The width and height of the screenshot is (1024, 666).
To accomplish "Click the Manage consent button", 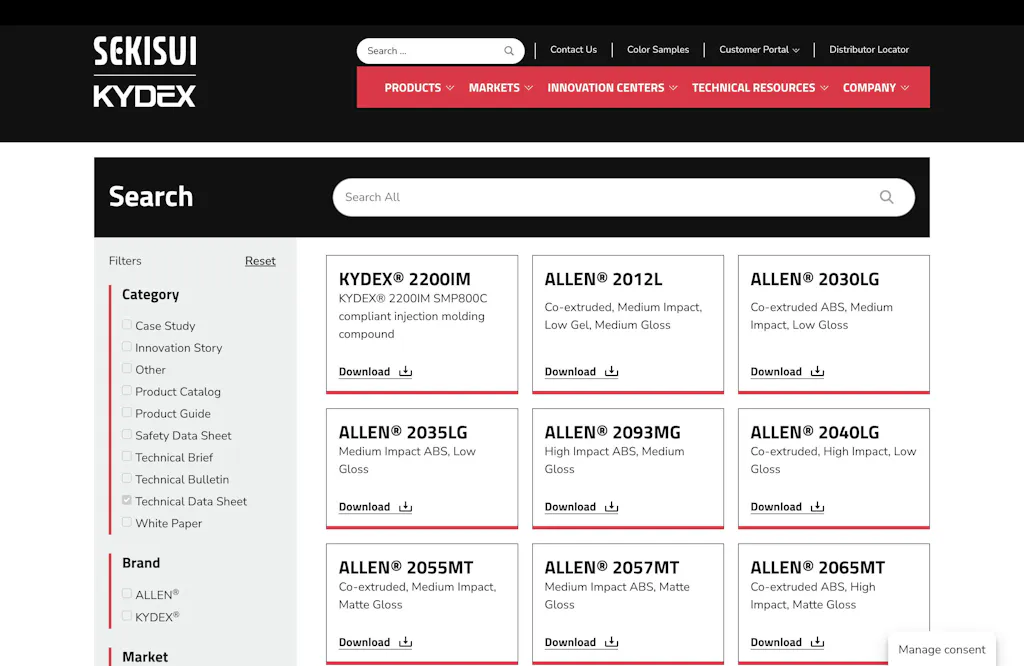I will 942,649.
